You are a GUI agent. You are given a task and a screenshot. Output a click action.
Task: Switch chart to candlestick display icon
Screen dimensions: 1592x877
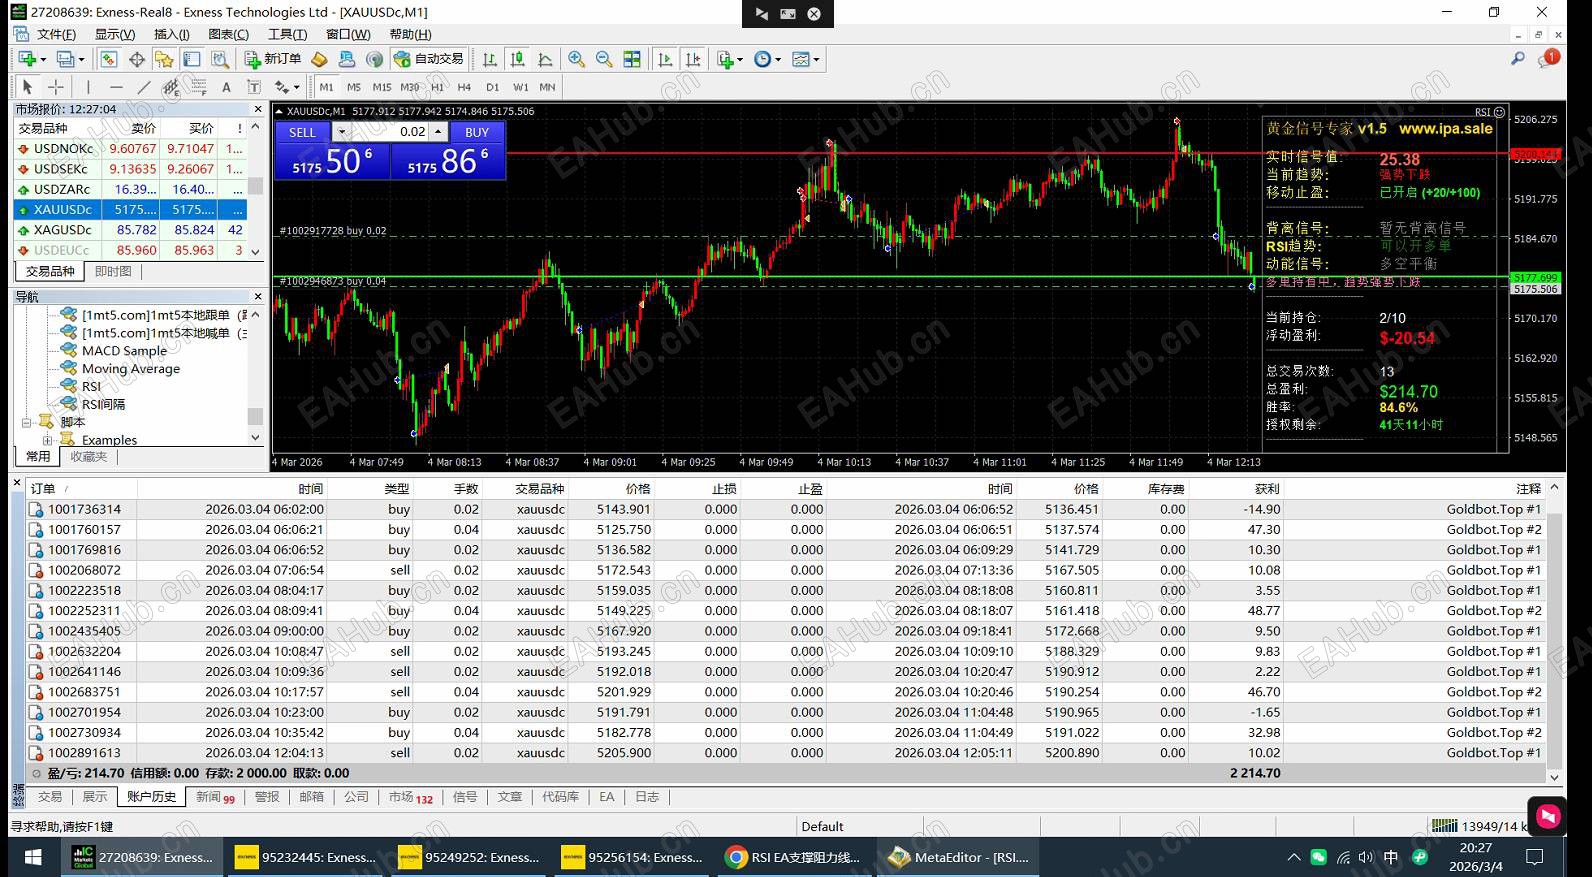tap(517, 60)
